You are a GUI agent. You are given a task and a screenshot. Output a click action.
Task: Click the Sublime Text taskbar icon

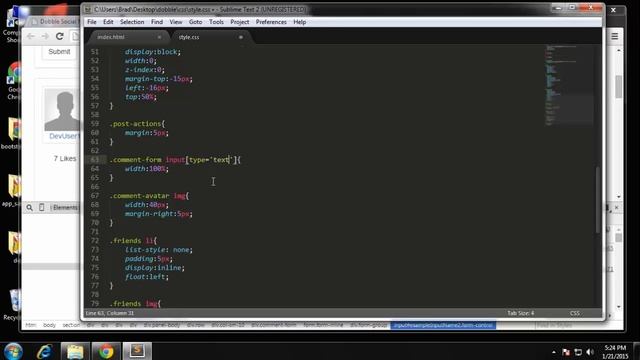137,351
